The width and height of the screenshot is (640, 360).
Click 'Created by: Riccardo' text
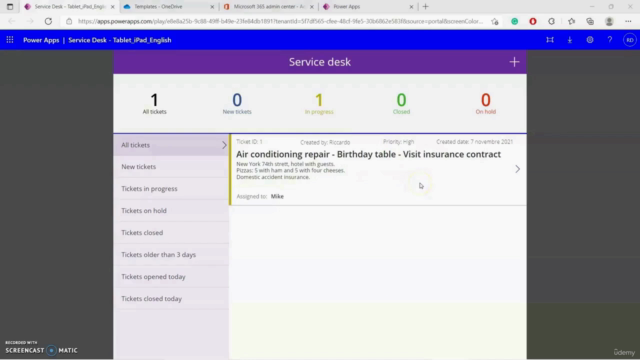coord(325,142)
